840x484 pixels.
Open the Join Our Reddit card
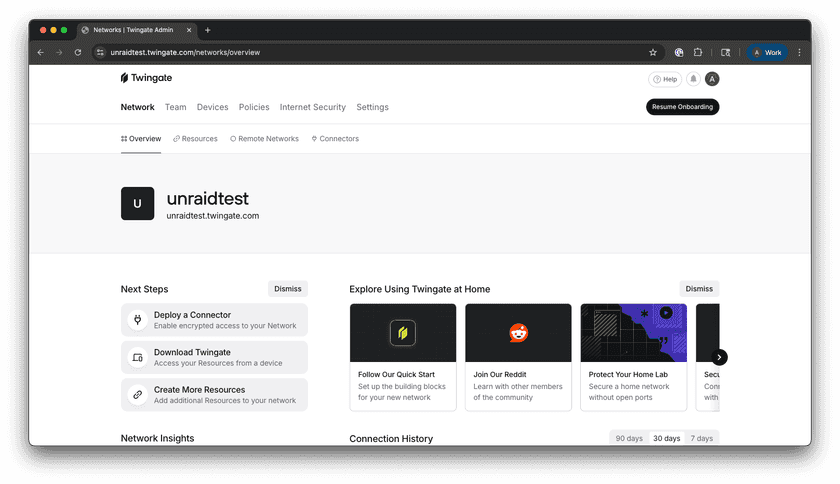(x=518, y=357)
